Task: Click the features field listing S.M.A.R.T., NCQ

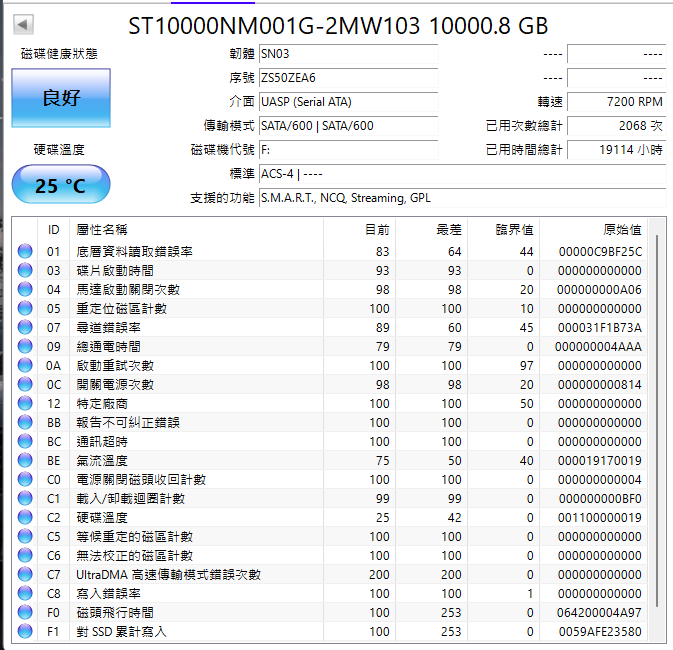Action: pyautogui.click(x=463, y=198)
